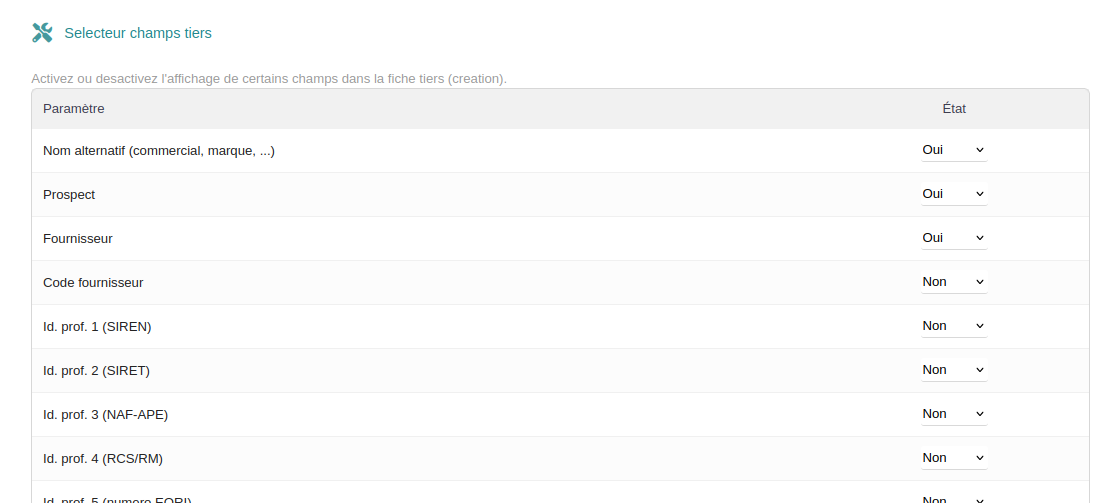This screenshot has height=503, width=1095.
Task: Open the Nom alternatif state dropdown
Action: [x=953, y=150]
